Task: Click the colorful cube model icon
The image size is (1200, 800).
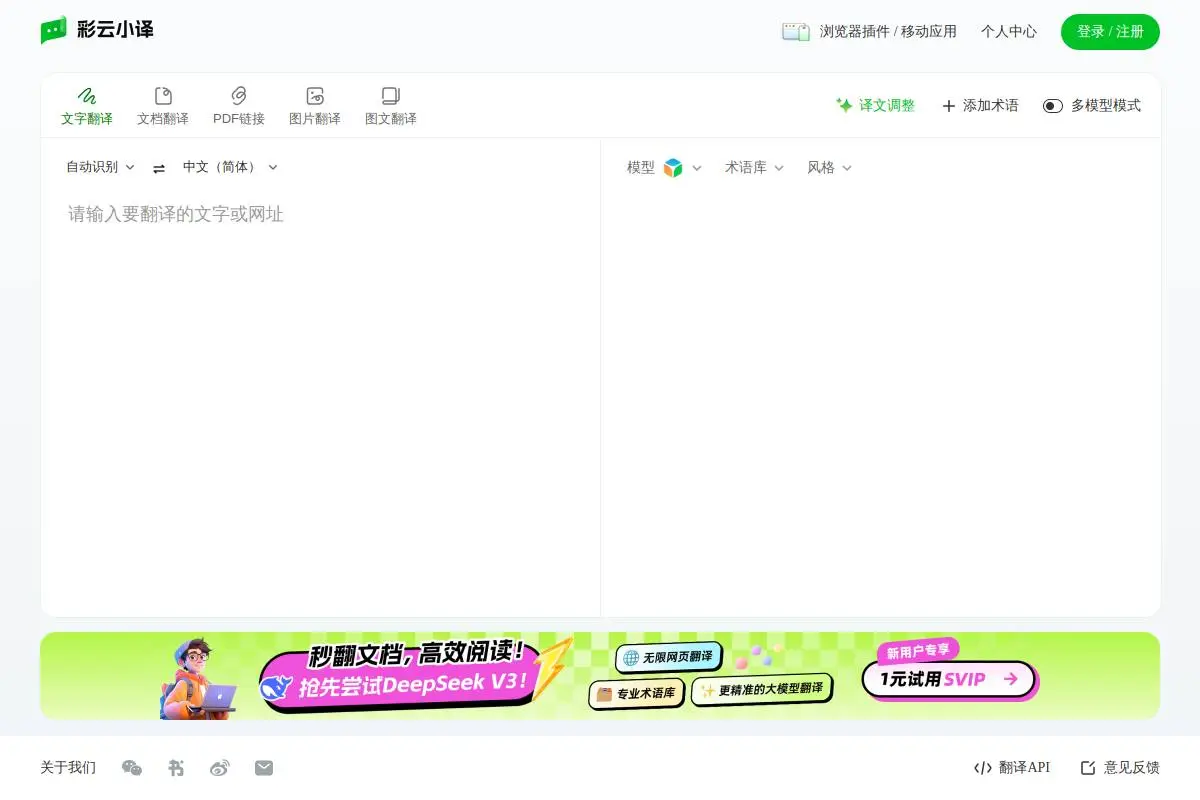Action: (673, 168)
